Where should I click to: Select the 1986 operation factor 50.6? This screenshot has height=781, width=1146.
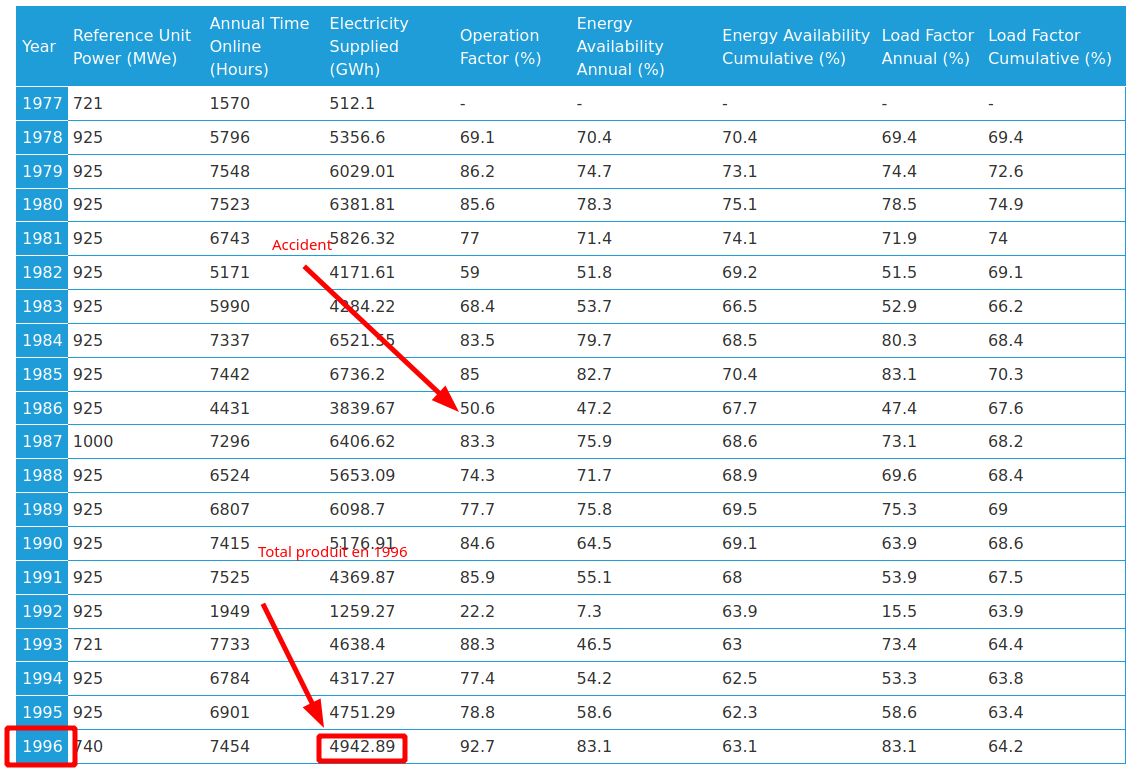[477, 408]
